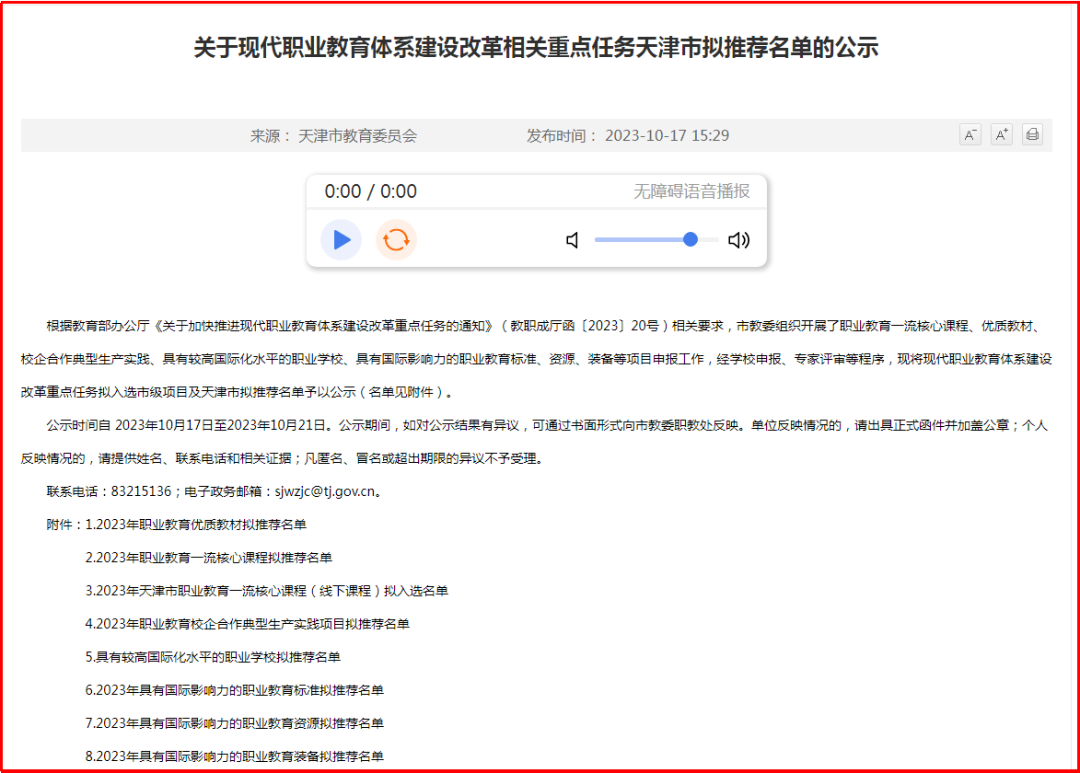Screen dimensions: 1080x773
Task: Open attachment 3 线下课程拟入选名单
Action: (266, 591)
